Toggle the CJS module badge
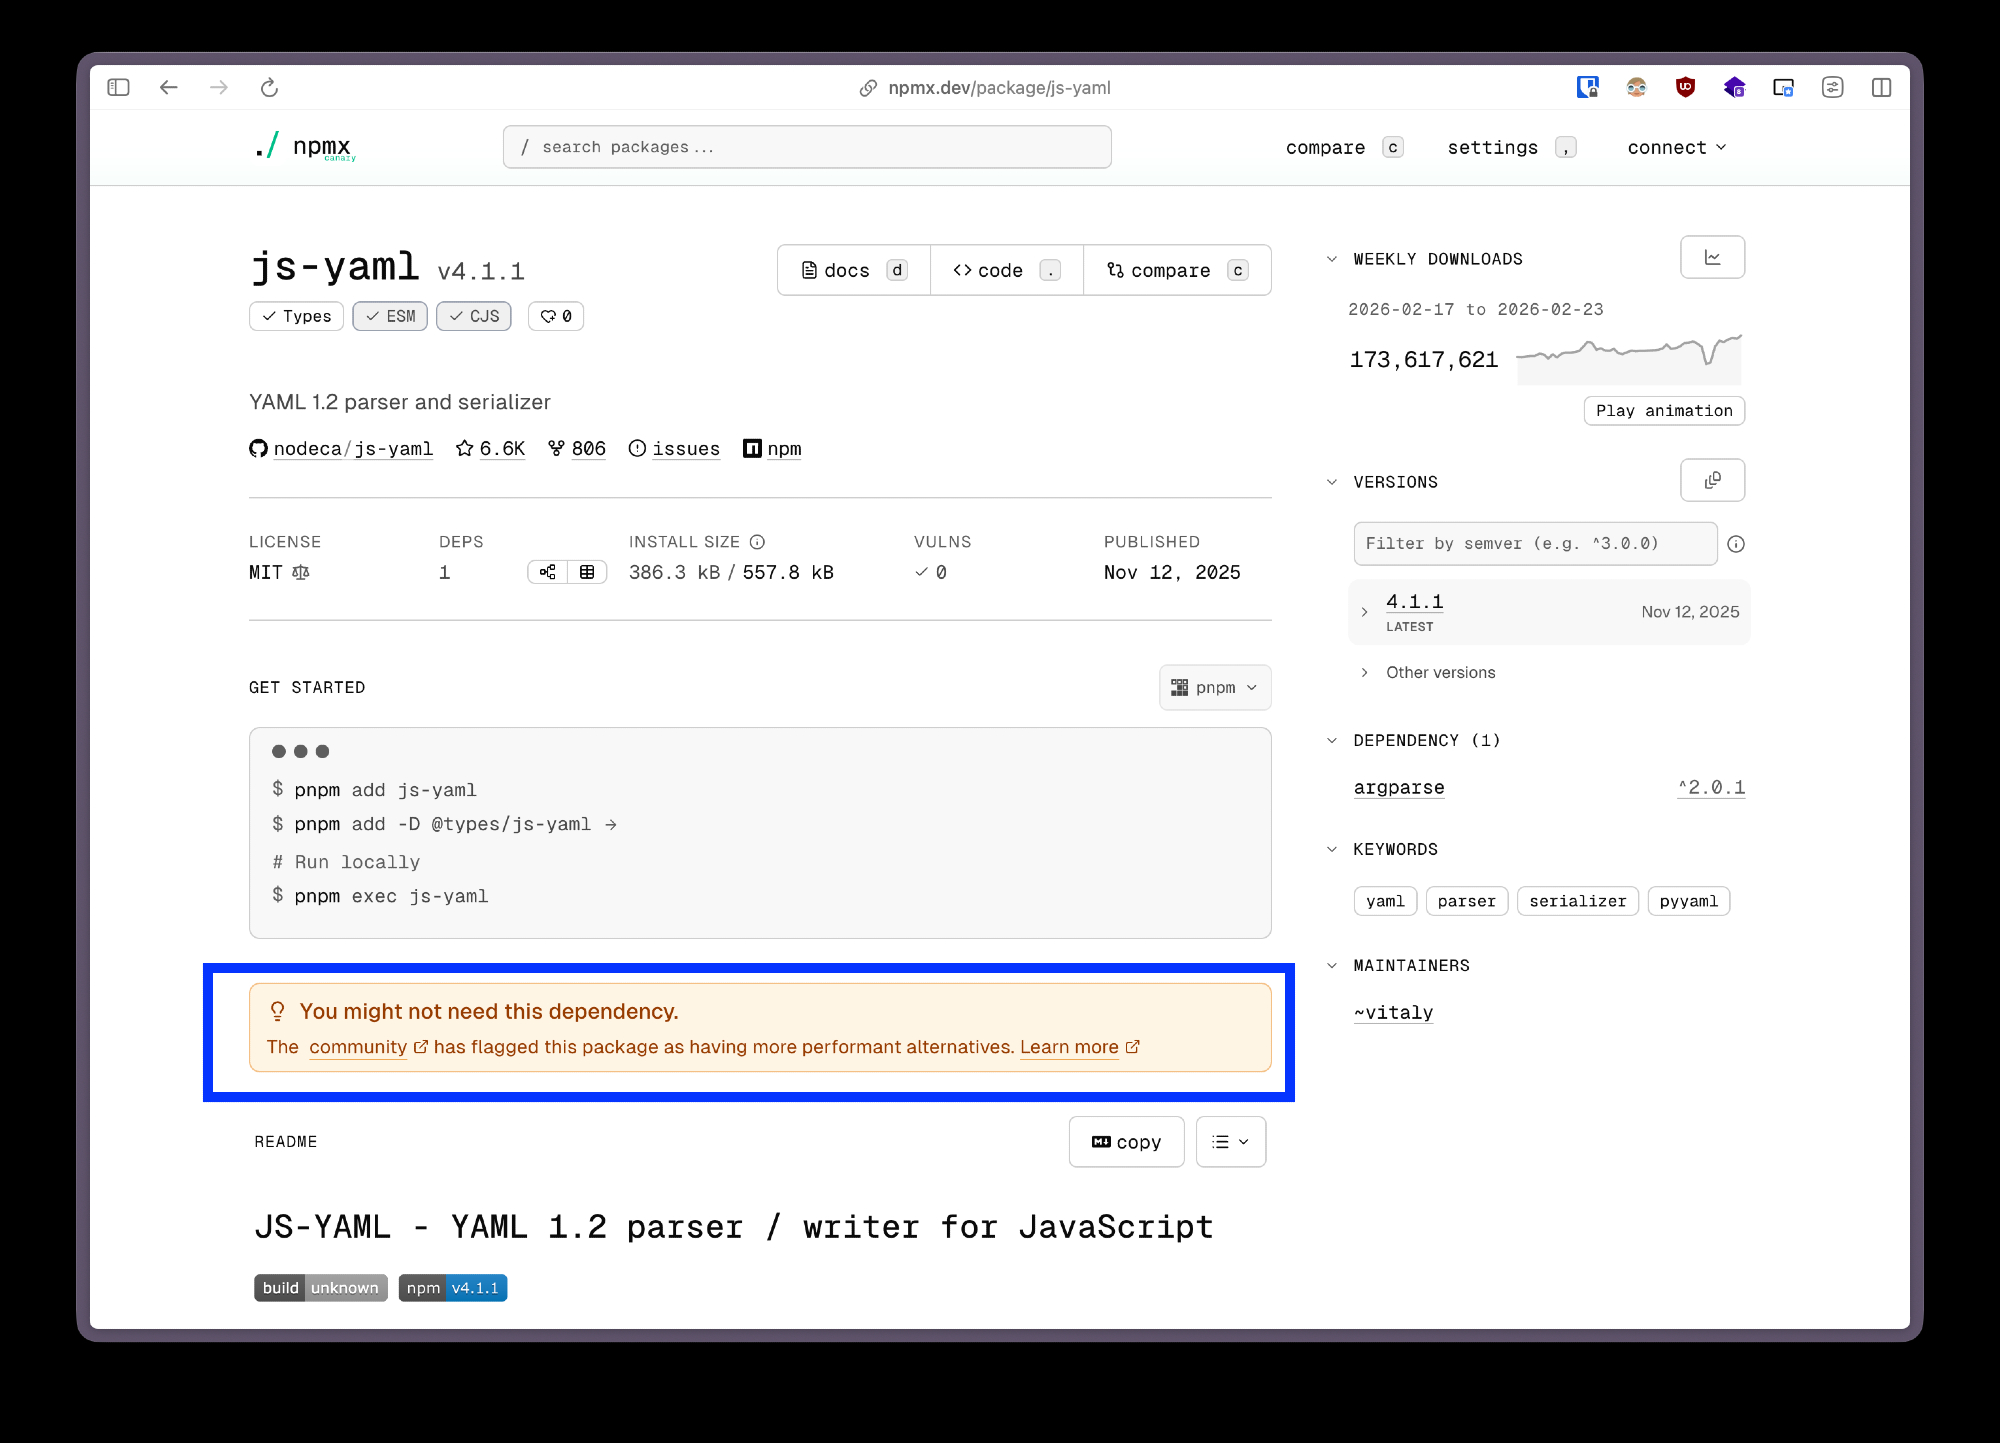 pos(474,316)
